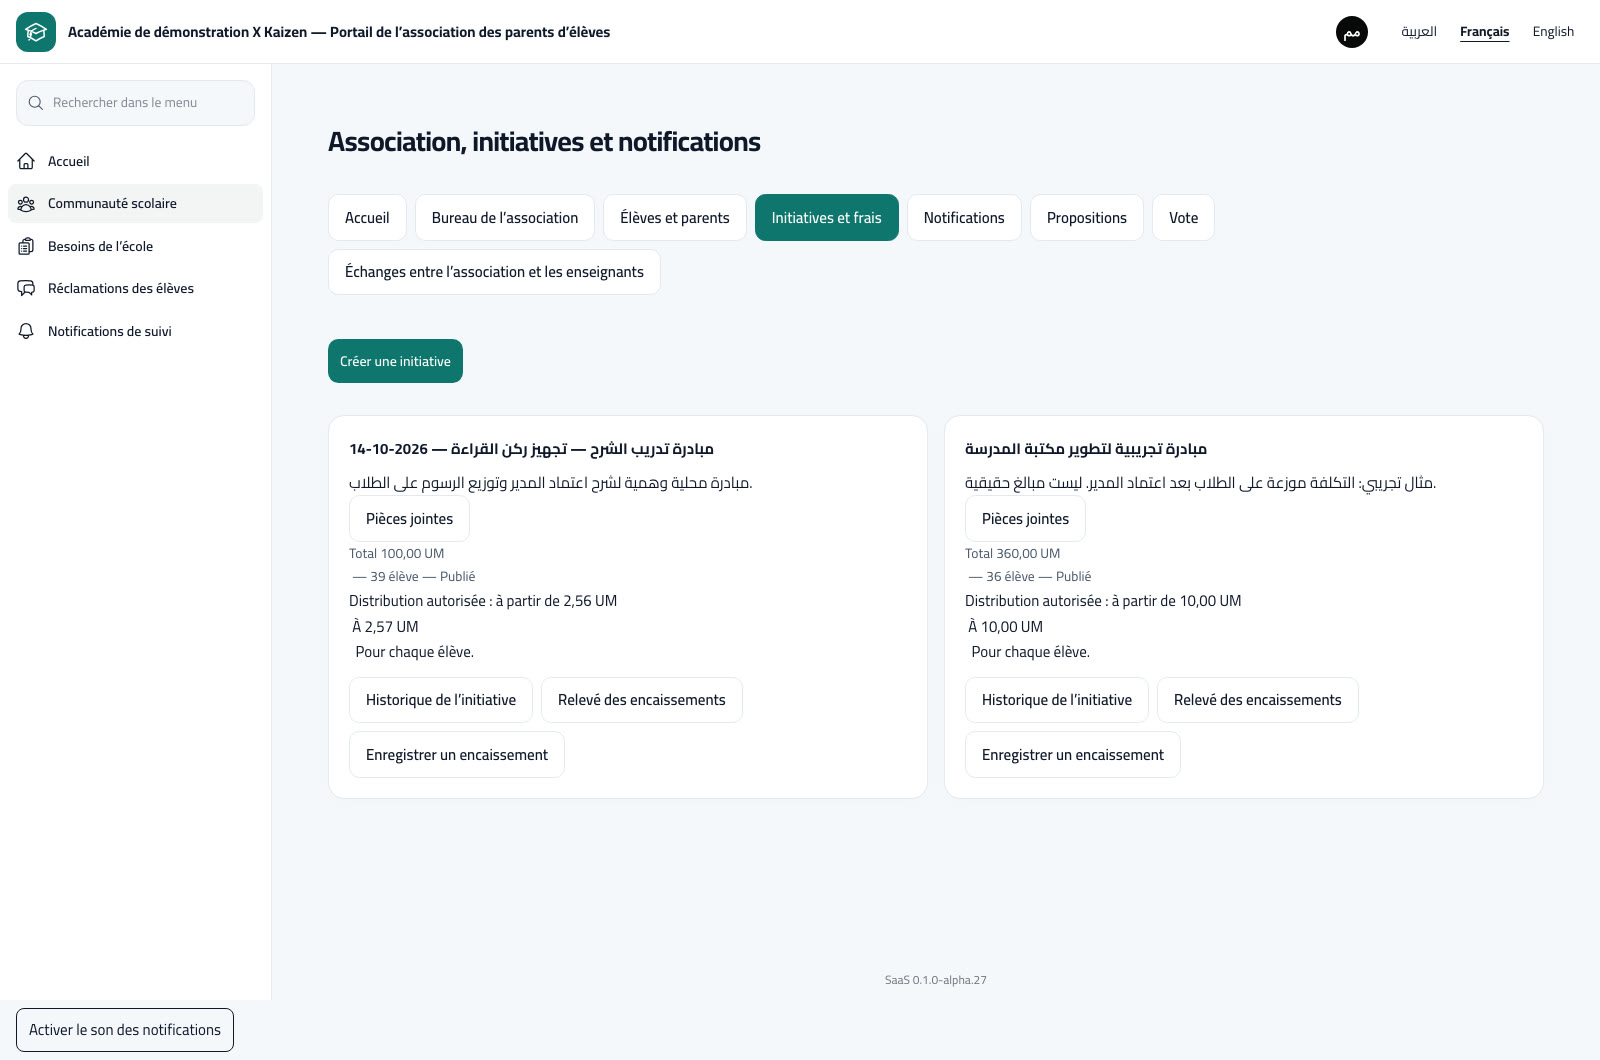
Task: Click the initiative title dated 14-10-2026
Action: pos(531,449)
